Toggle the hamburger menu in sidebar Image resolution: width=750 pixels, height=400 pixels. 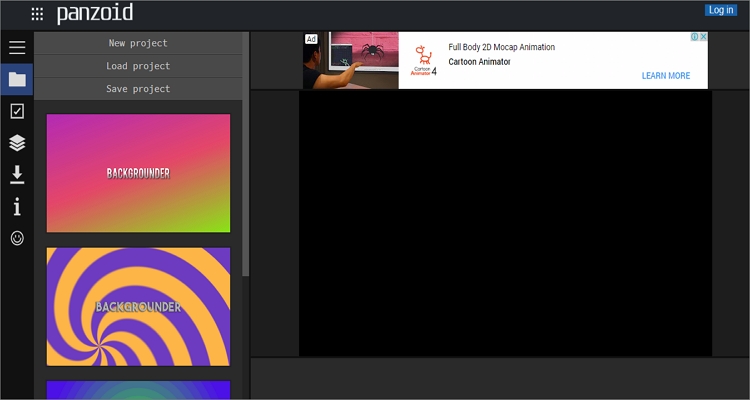[x=17, y=47]
